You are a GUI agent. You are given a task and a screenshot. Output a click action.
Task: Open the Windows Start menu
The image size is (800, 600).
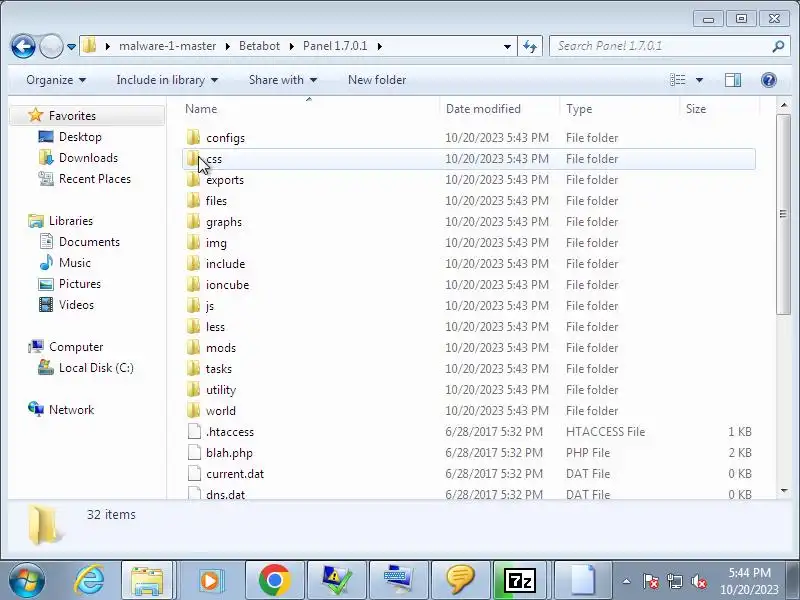tap(26, 580)
